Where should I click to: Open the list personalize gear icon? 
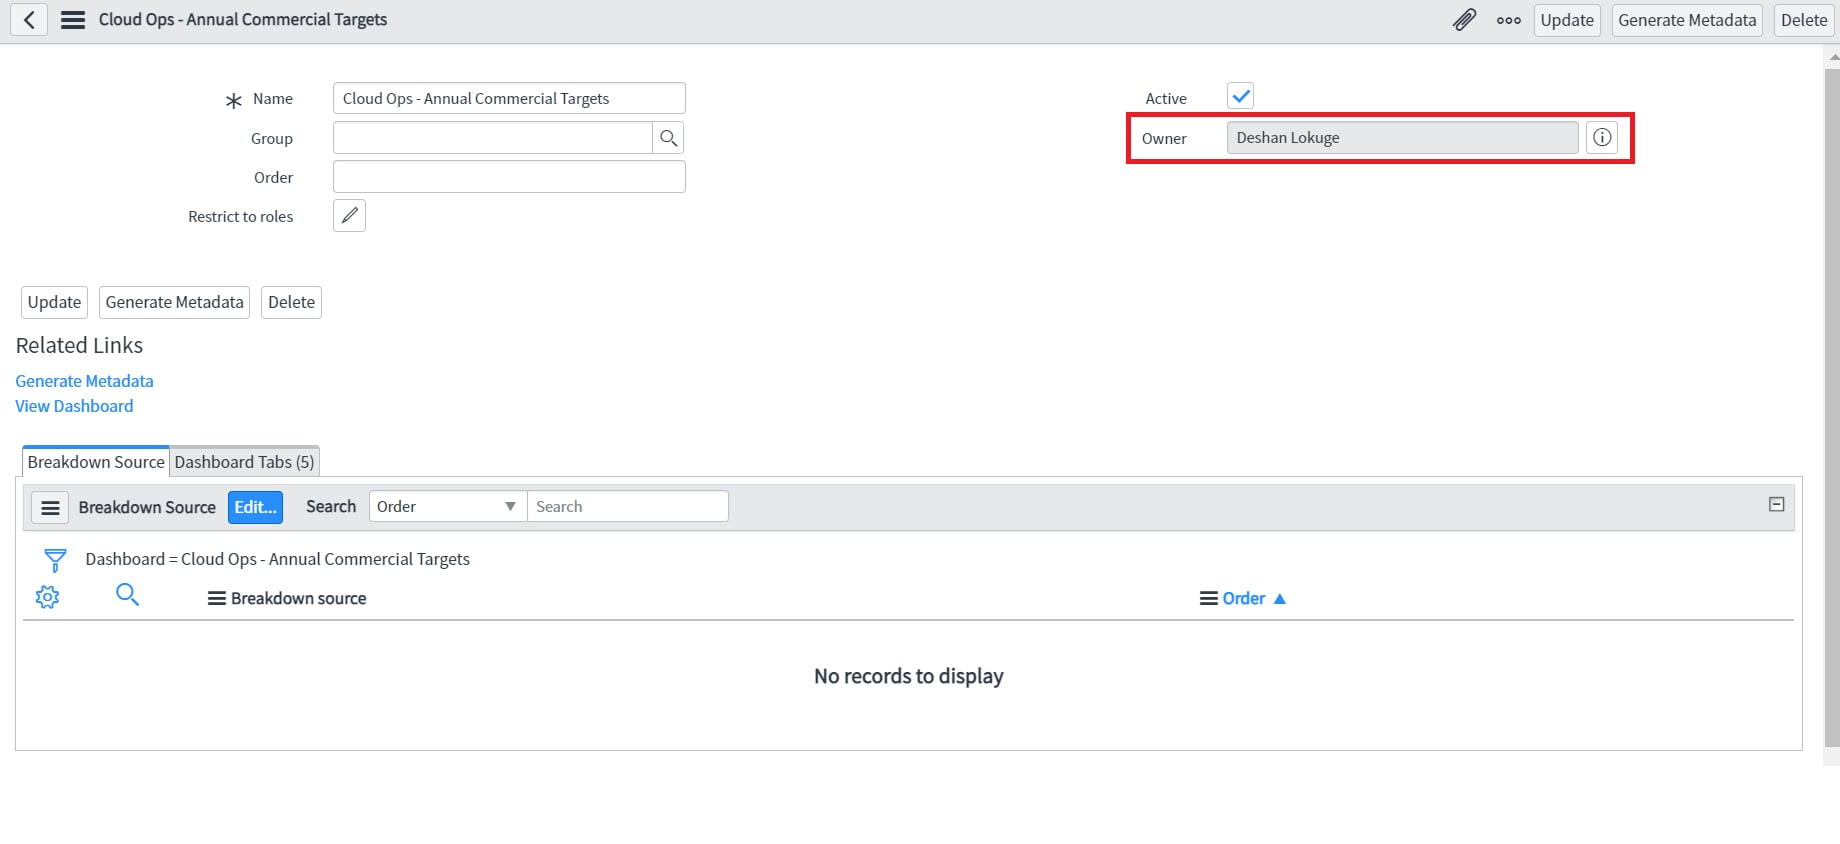pos(47,597)
